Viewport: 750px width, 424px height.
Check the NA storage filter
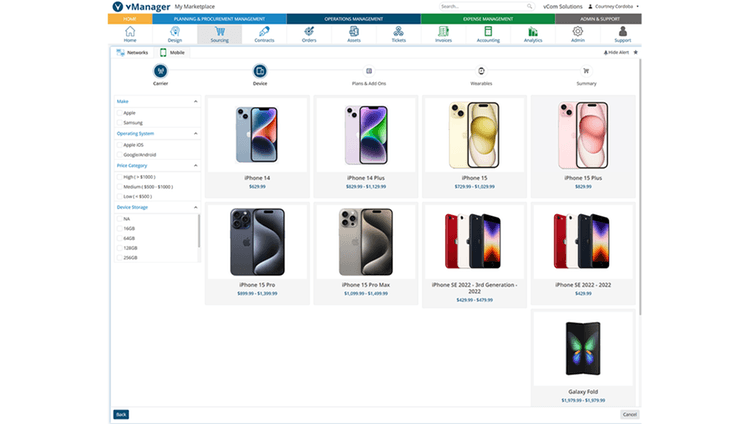[120, 219]
